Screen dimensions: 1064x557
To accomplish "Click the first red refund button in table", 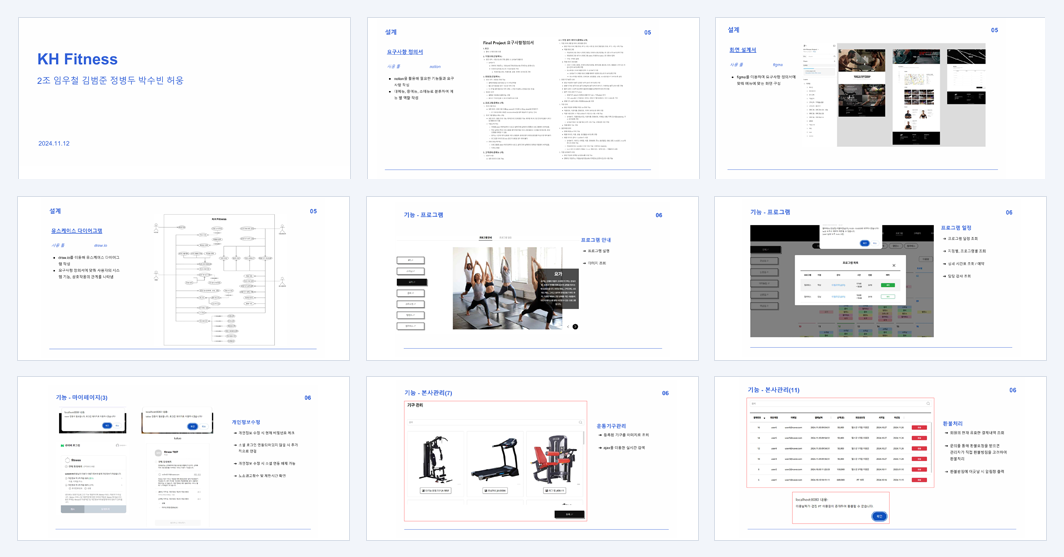I will click(x=919, y=427).
